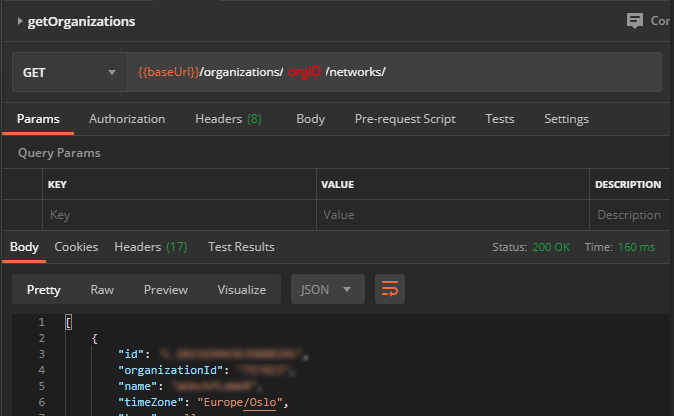674x416 pixels.
Task: Open the request Settings tab
Action: (566, 119)
